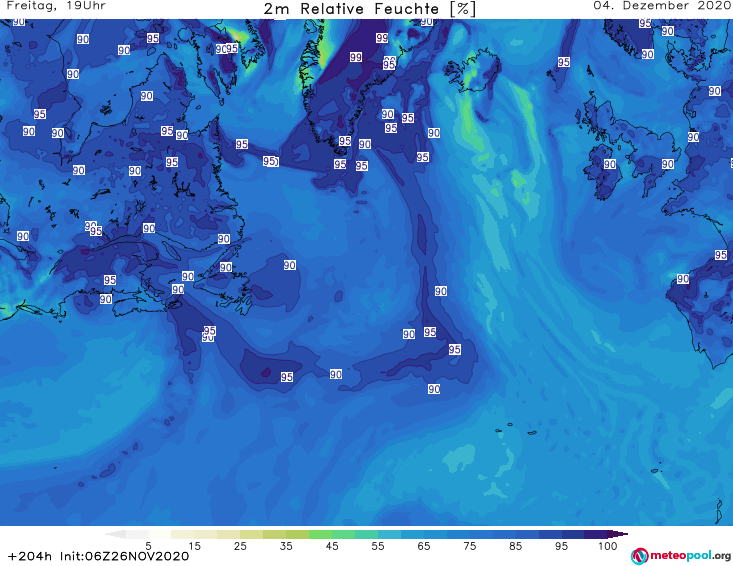Click legend value 45 on color bar
This screenshot has height=566, width=733.
coord(332,546)
